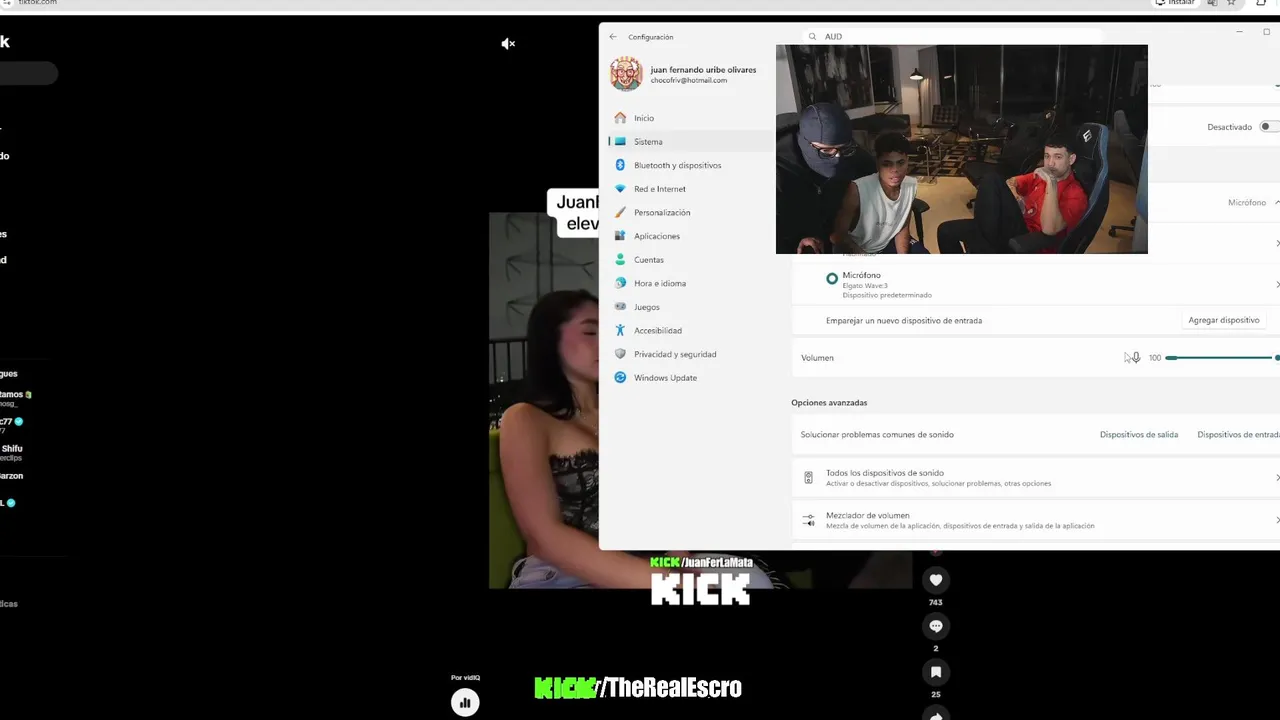
Task: Open TikTok comments bubble icon
Action: [x=936, y=626]
